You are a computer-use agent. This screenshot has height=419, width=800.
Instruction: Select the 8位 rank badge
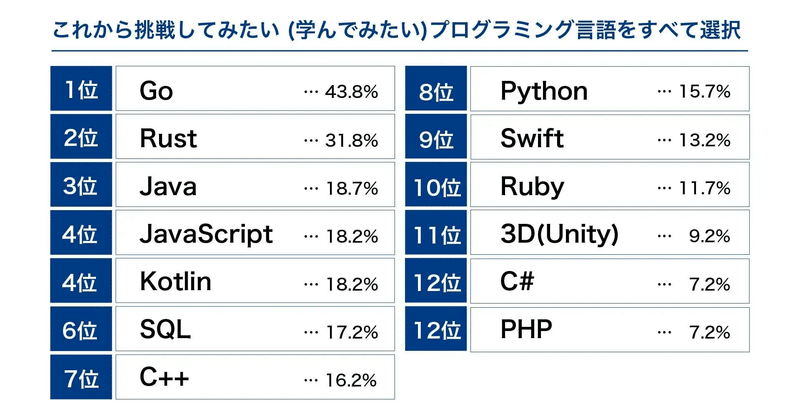436,92
